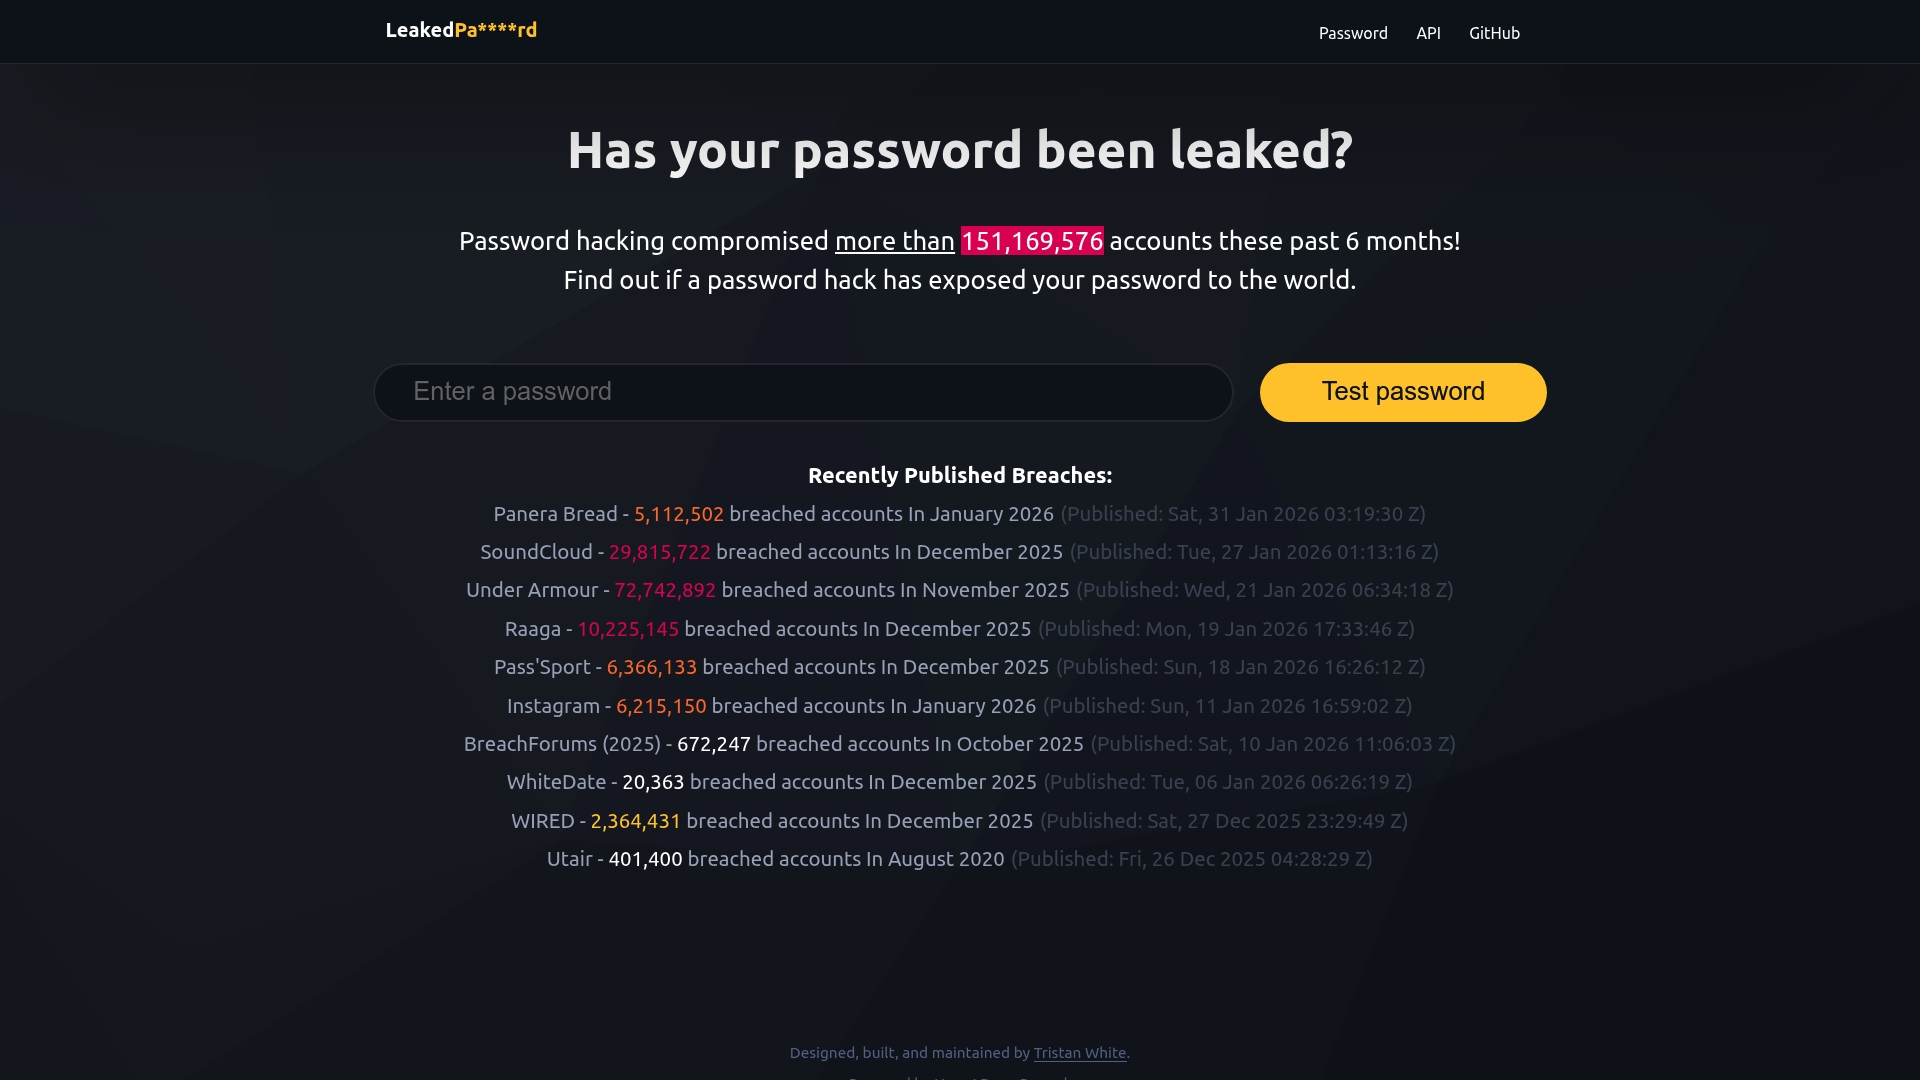Screen dimensions: 1920x1080
Task: Focus the Enter a password field
Action: pos(803,391)
